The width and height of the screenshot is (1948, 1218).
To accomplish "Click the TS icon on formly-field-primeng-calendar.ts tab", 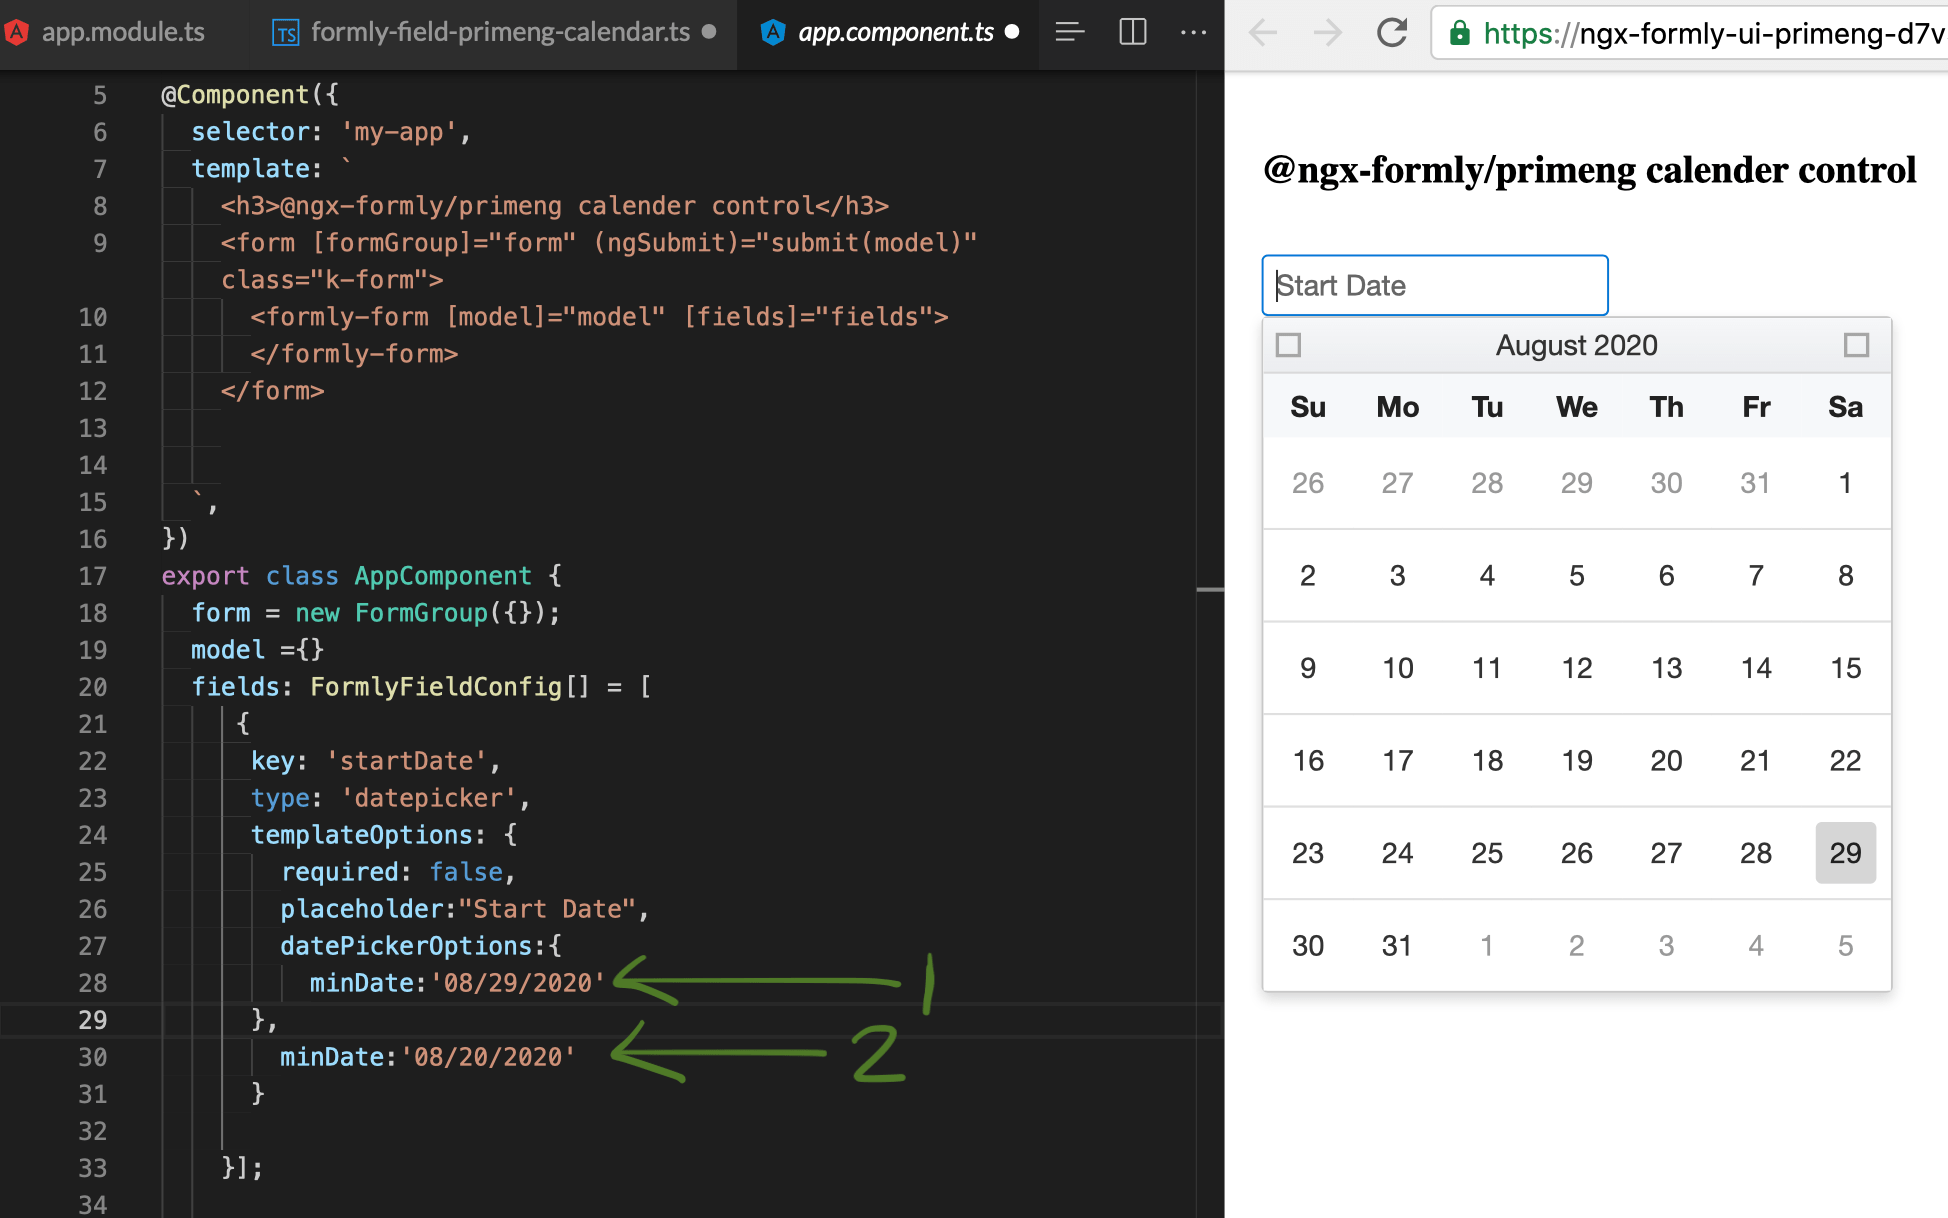I will pyautogui.click(x=286, y=32).
